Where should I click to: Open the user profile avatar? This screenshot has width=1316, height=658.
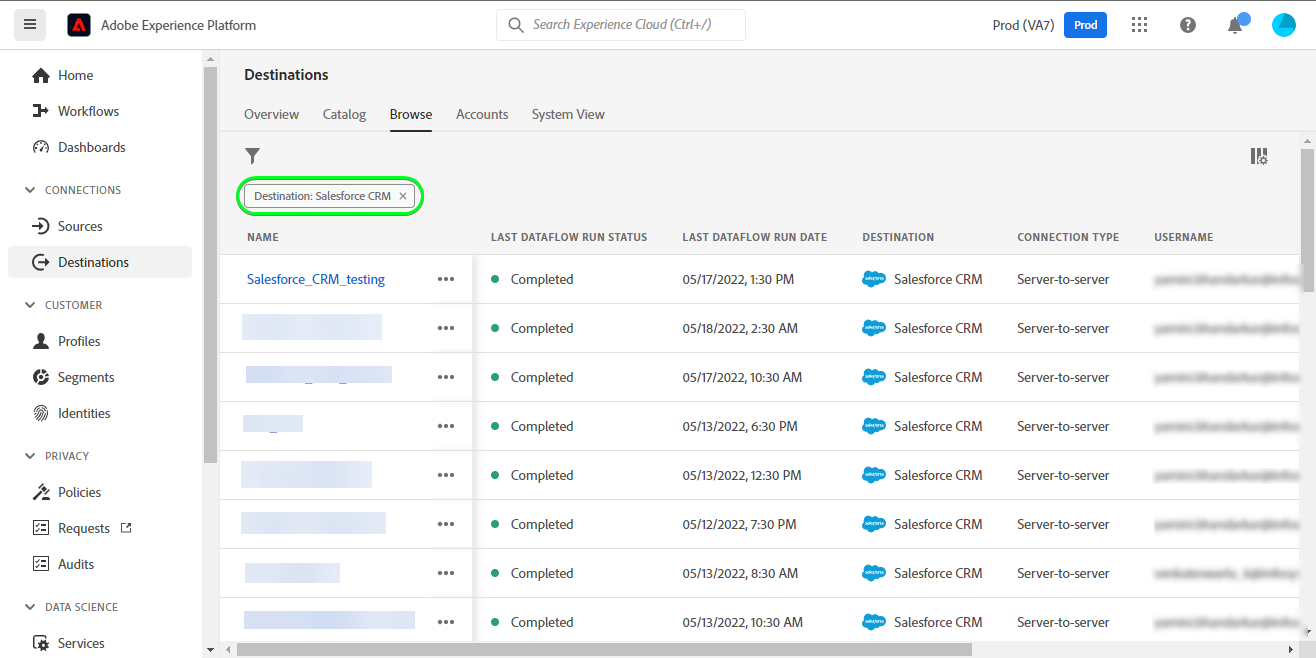[1283, 25]
